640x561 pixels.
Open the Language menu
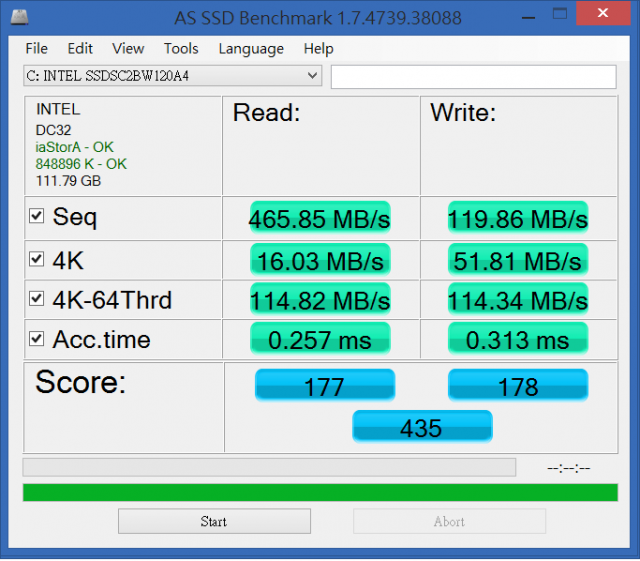click(x=251, y=49)
